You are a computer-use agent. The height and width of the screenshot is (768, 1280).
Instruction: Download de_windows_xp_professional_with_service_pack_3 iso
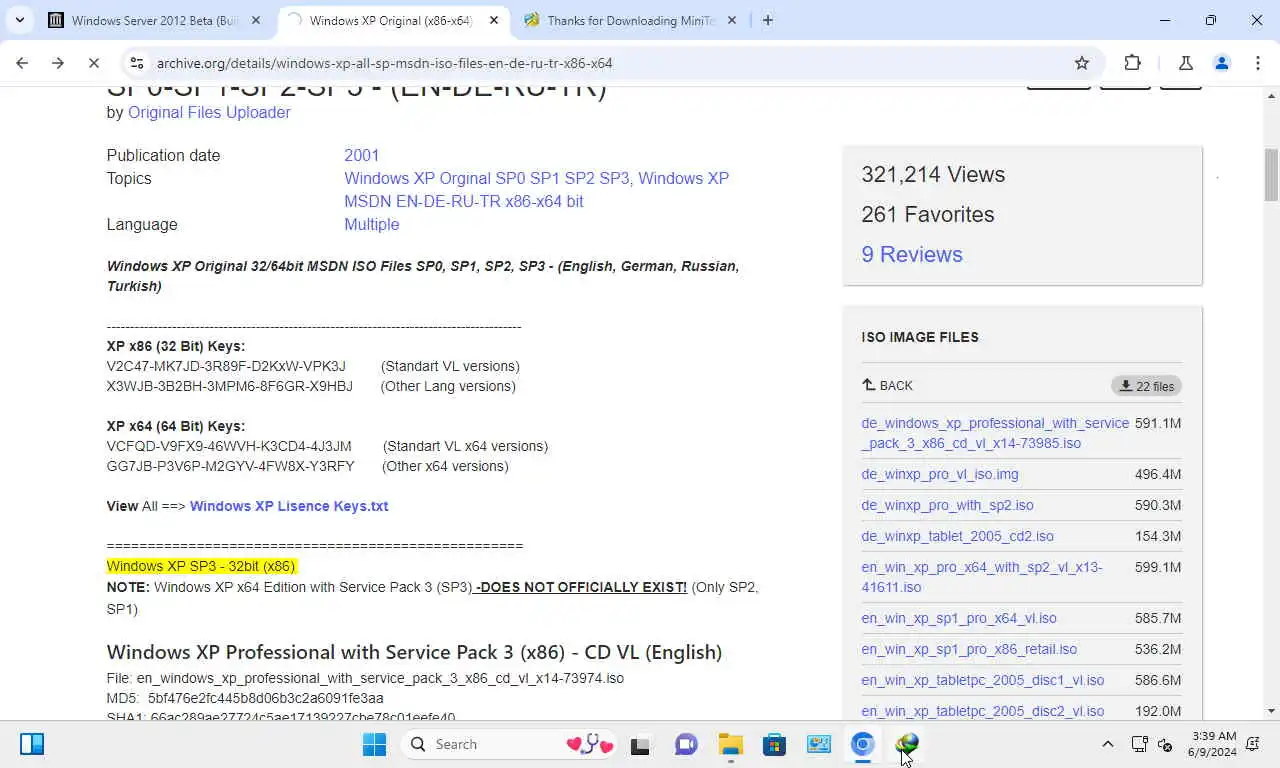tap(995, 433)
